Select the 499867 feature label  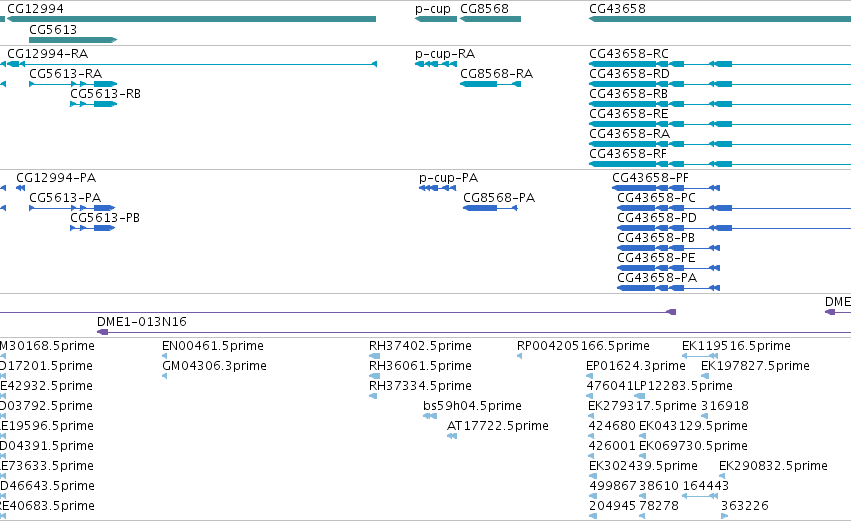(x=613, y=487)
